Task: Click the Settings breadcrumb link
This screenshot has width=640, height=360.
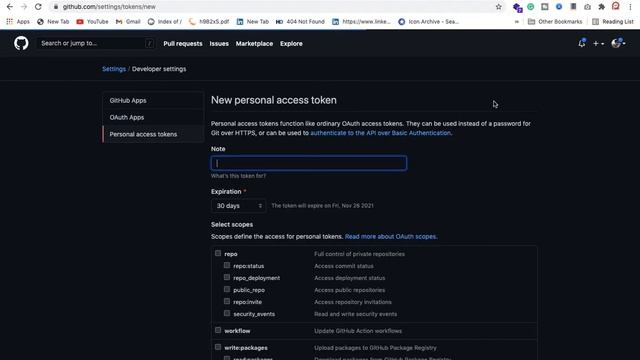Action: [114, 69]
